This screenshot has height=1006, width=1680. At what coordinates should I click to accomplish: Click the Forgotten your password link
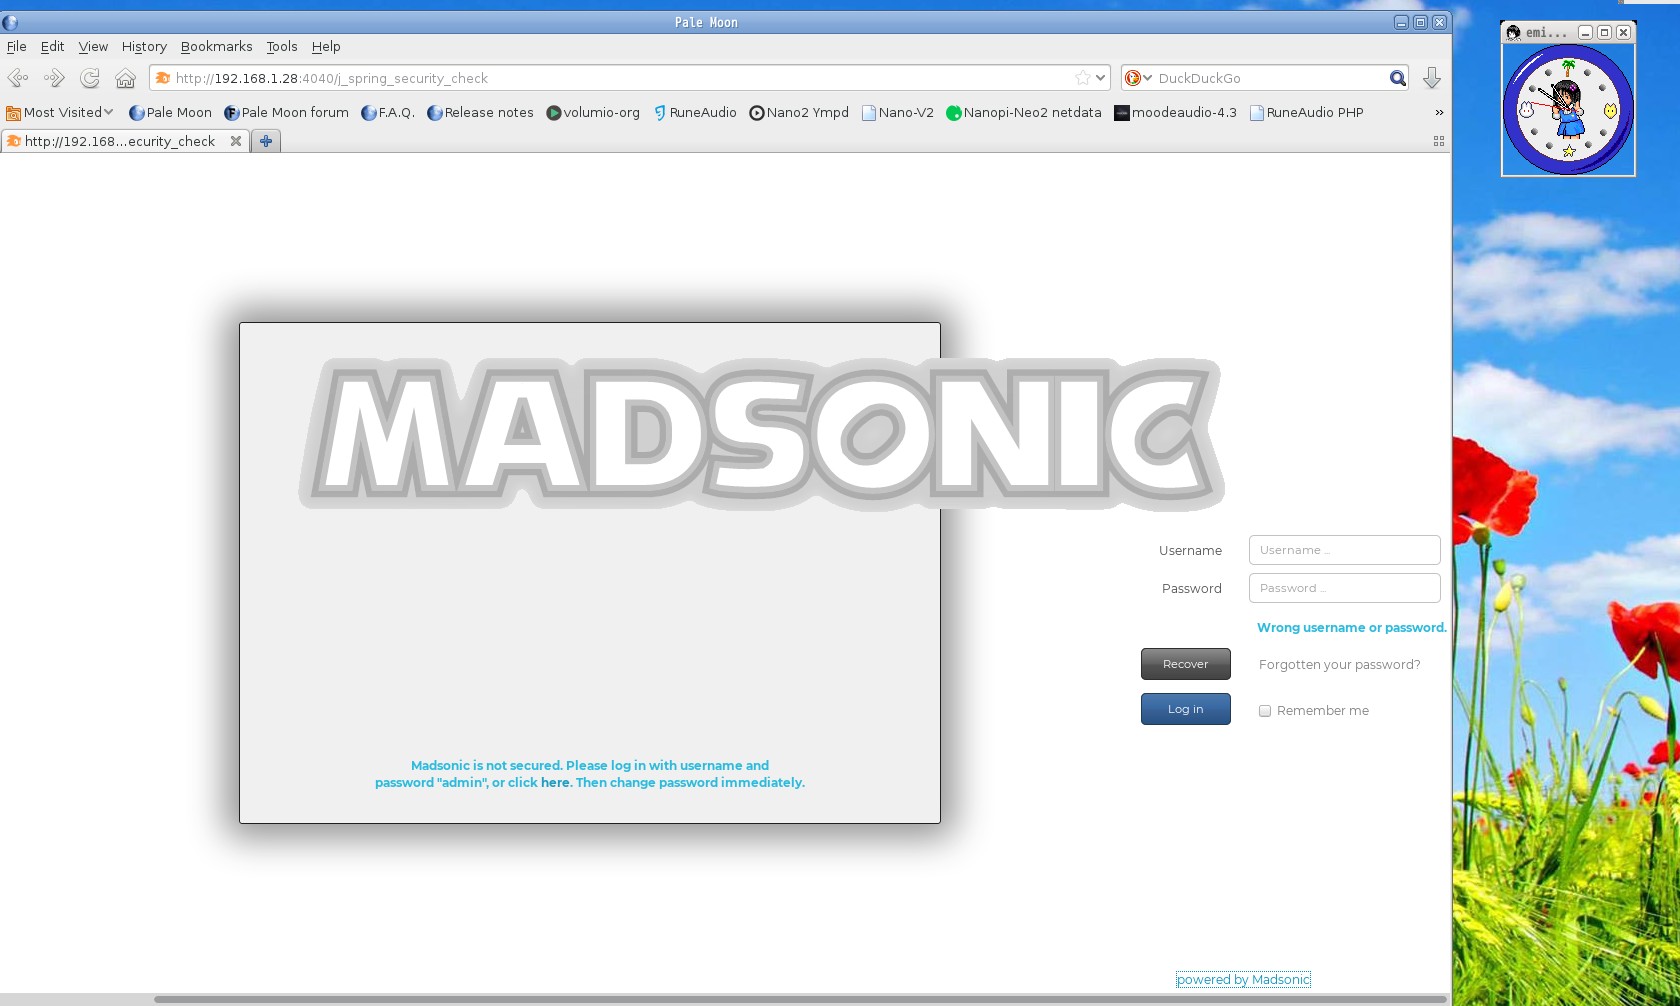point(1339,664)
